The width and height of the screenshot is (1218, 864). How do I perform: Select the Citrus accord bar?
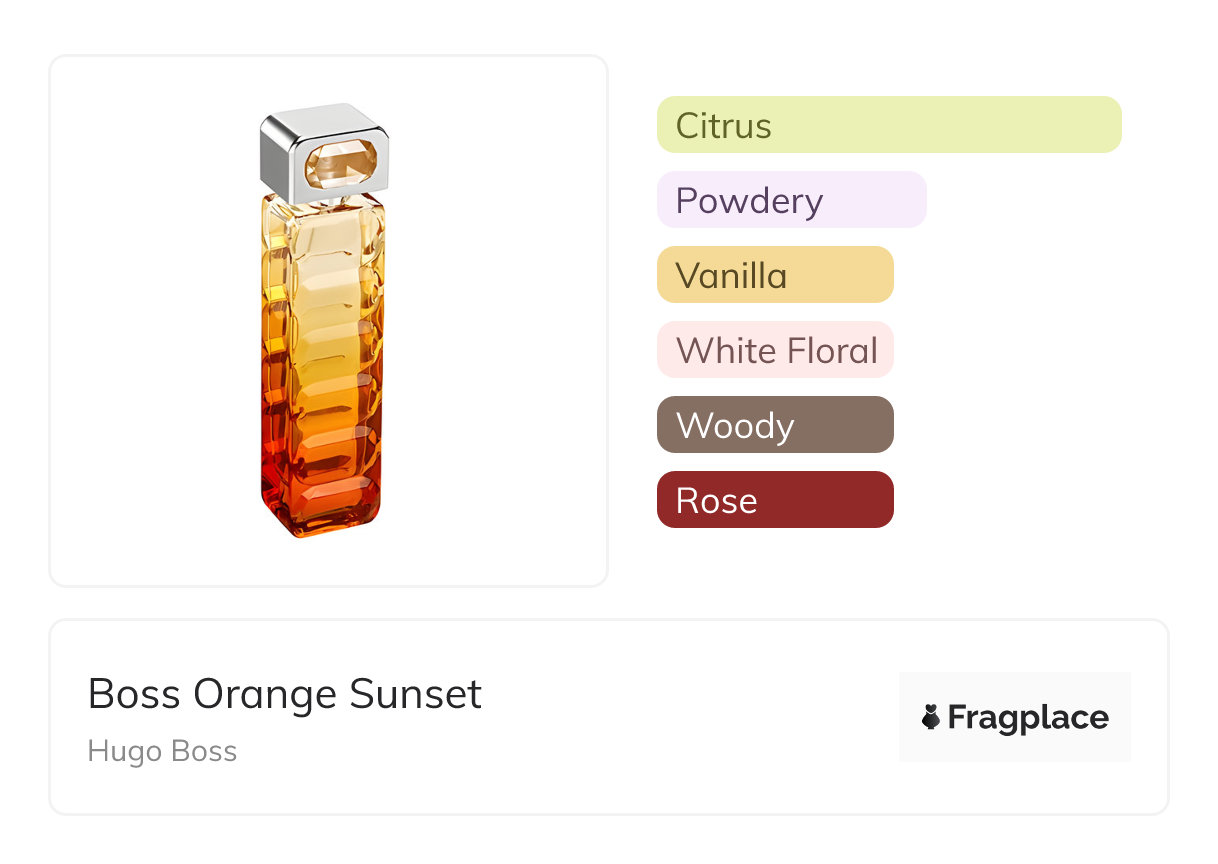click(x=888, y=125)
